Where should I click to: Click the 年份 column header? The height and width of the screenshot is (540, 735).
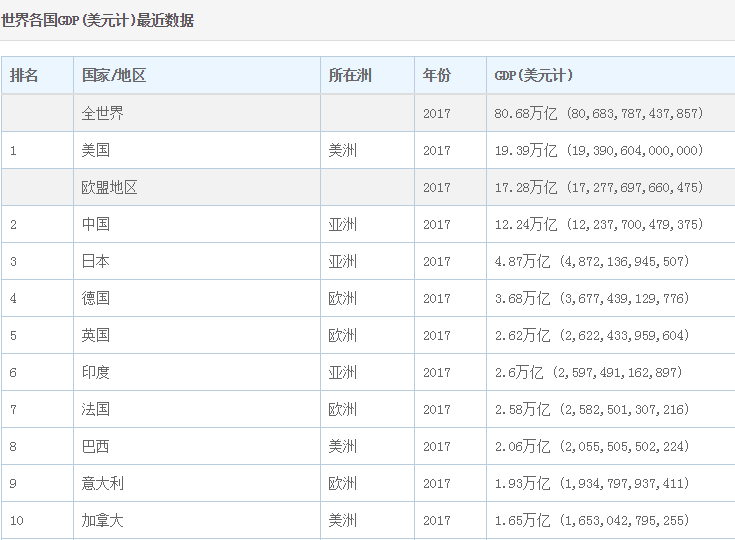(x=436, y=75)
